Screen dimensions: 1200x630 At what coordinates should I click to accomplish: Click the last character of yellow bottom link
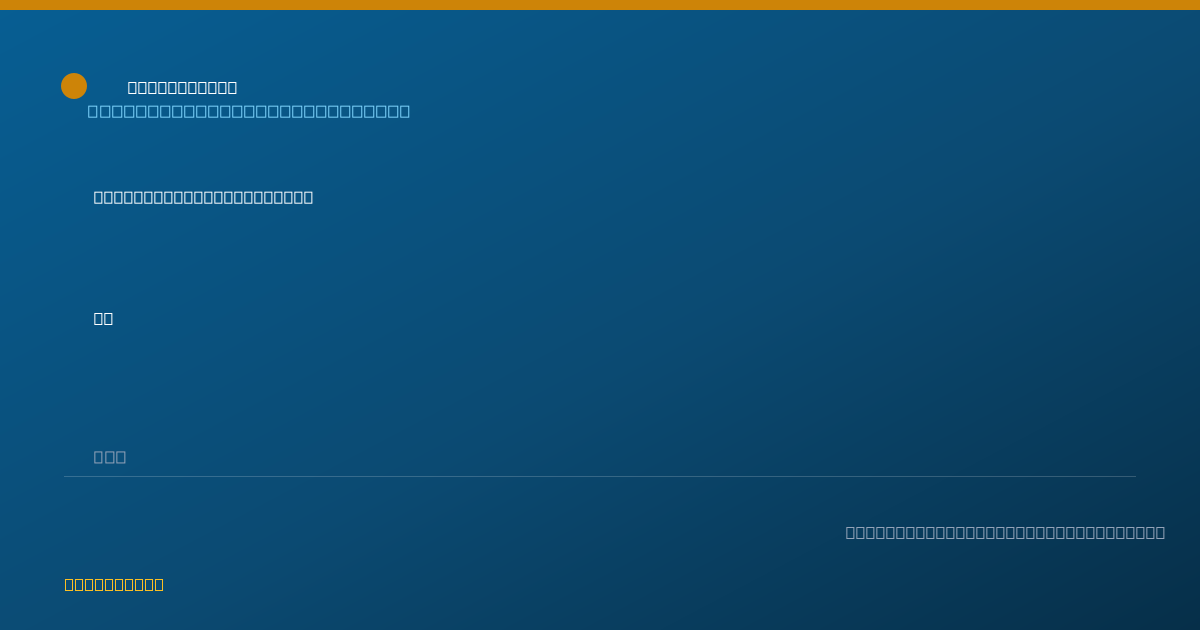pyautogui.click(x=158, y=584)
